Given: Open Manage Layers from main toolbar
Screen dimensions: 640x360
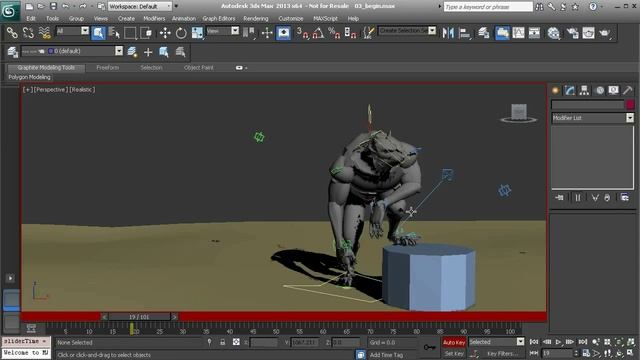Looking at the screenshot, I should [x=484, y=33].
